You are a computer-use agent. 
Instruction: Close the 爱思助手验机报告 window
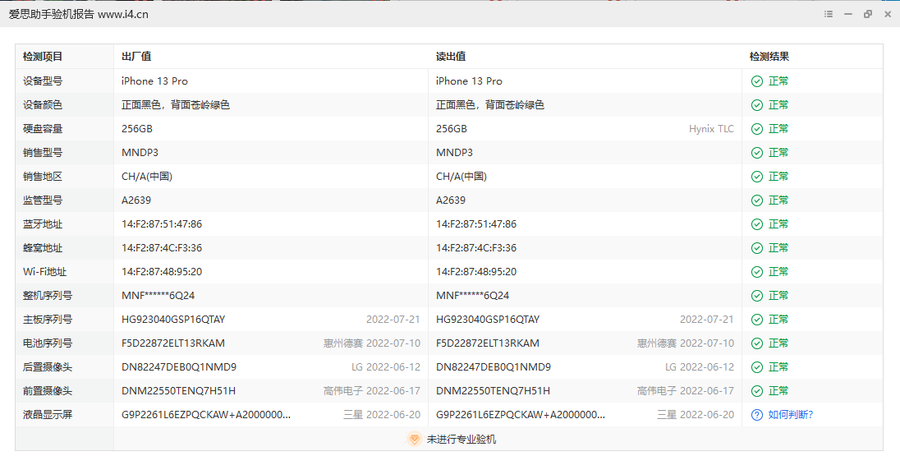(887, 14)
